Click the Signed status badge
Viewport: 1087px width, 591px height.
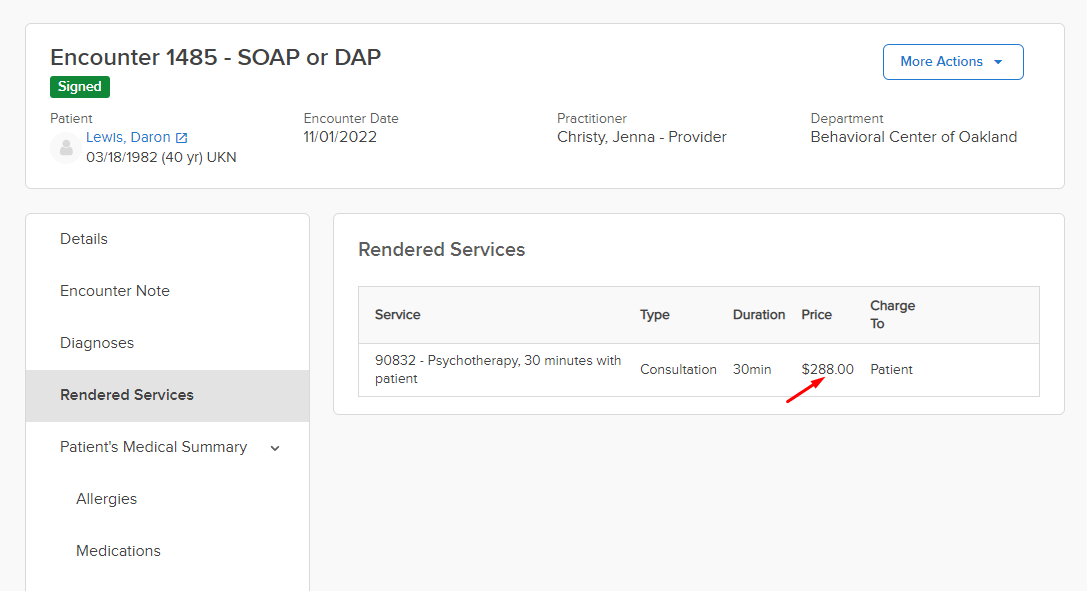pos(80,87)
